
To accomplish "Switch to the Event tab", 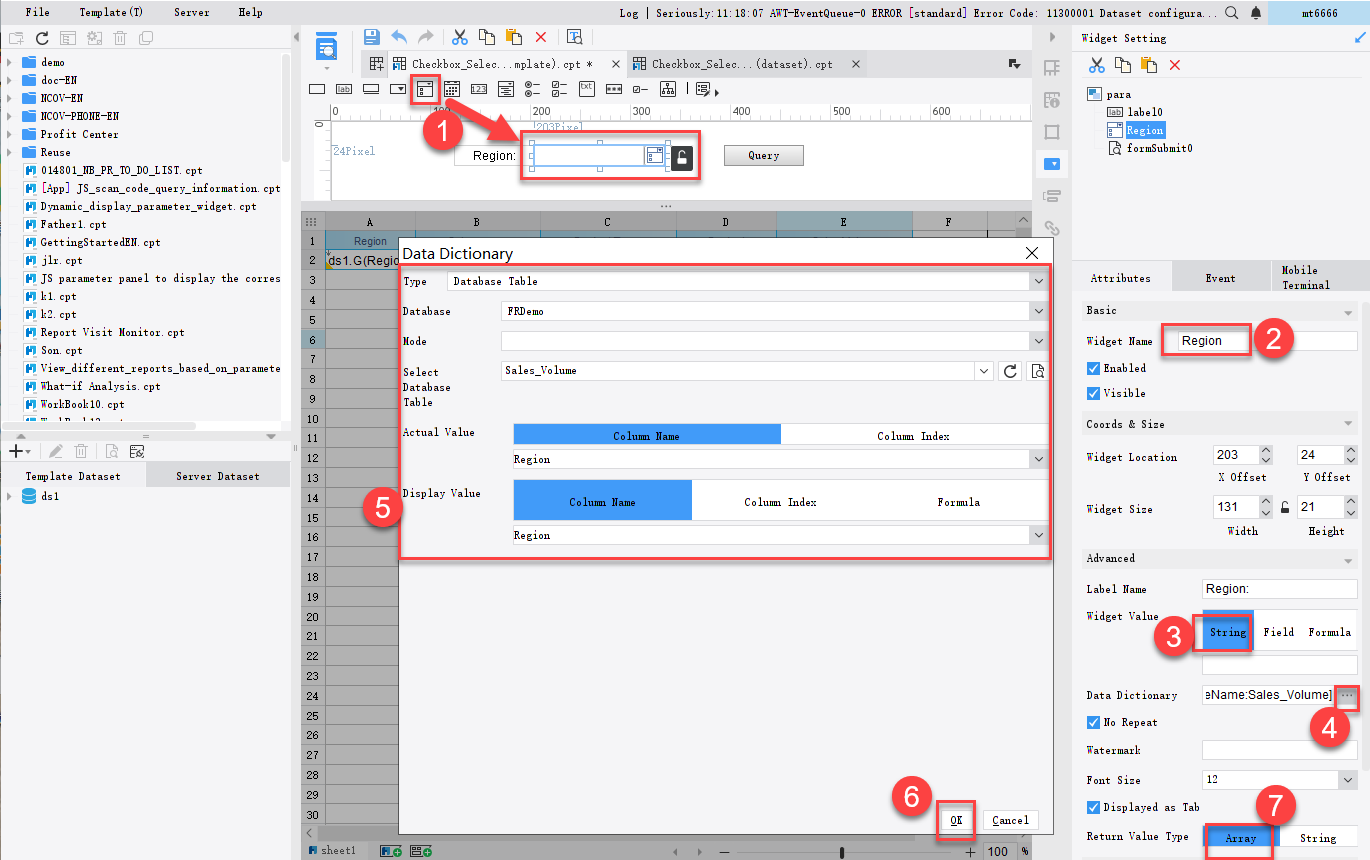I will pyautogui.click(x=1221, y=277).
